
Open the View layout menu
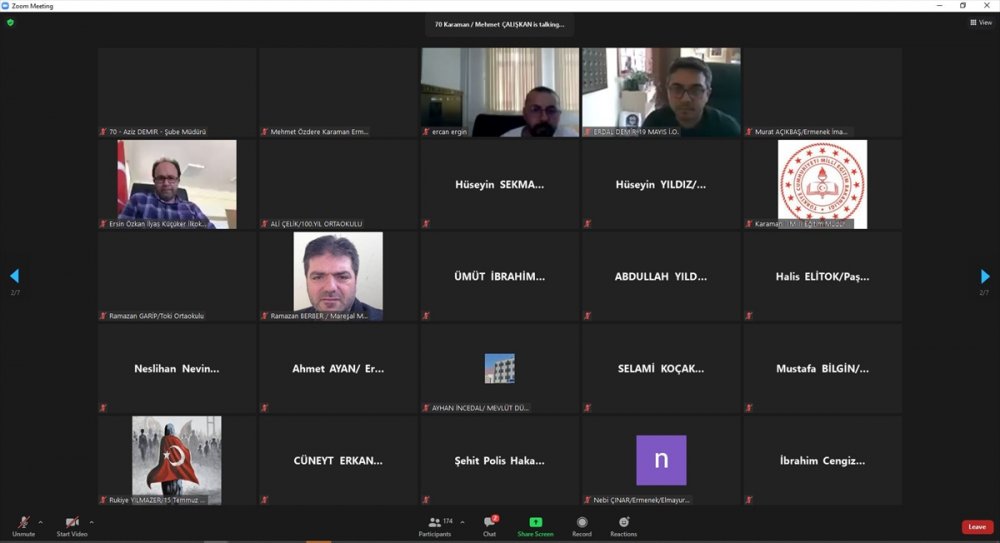[980, 22]
